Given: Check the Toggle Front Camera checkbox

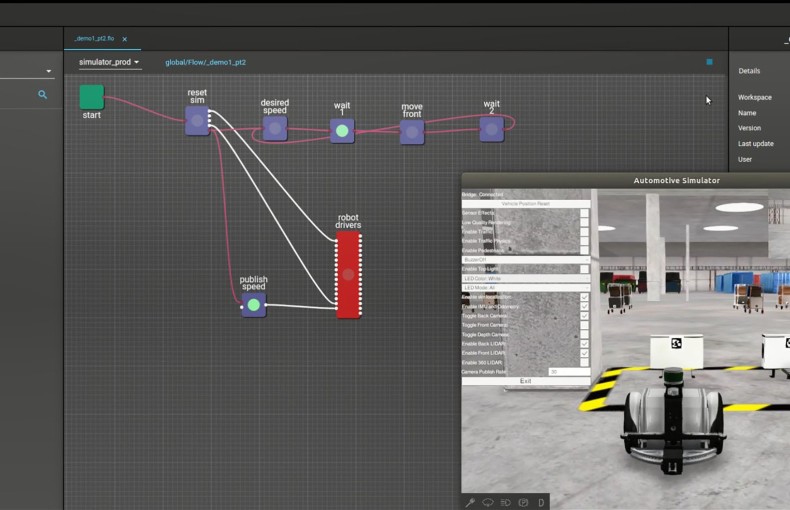Looking at the screenshot, I should coord(585,325).
